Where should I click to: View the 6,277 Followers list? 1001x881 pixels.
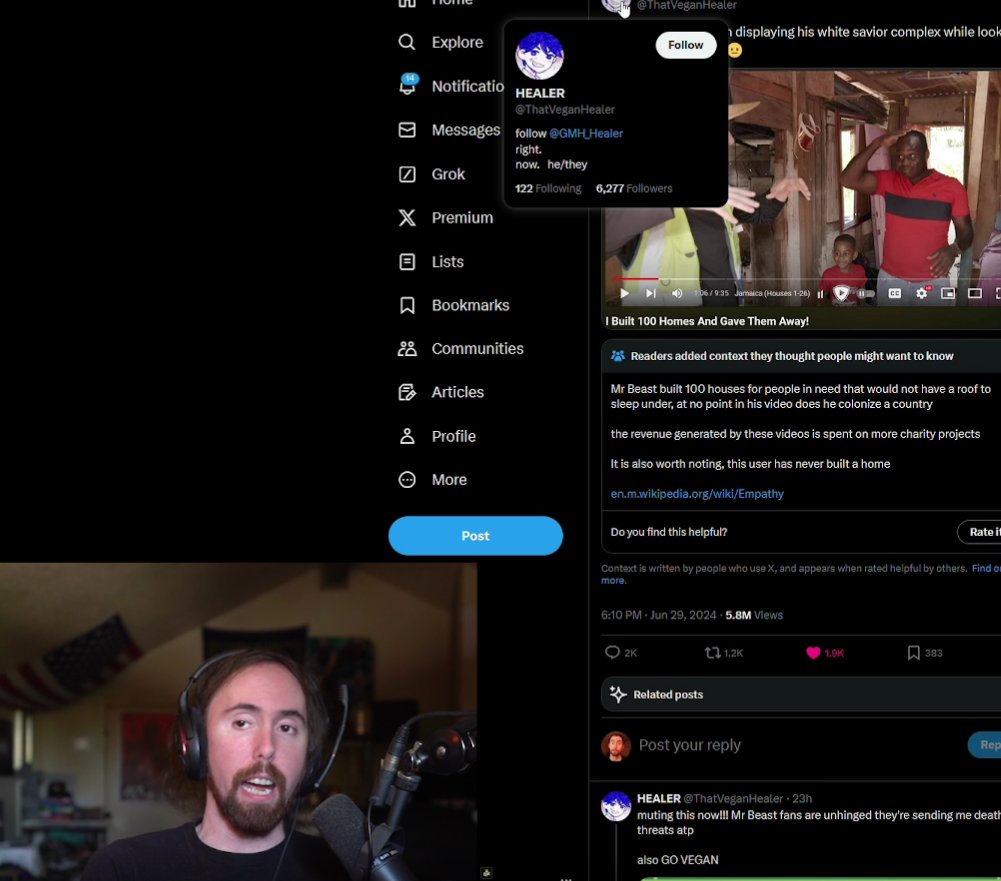(x=633, y=188)
